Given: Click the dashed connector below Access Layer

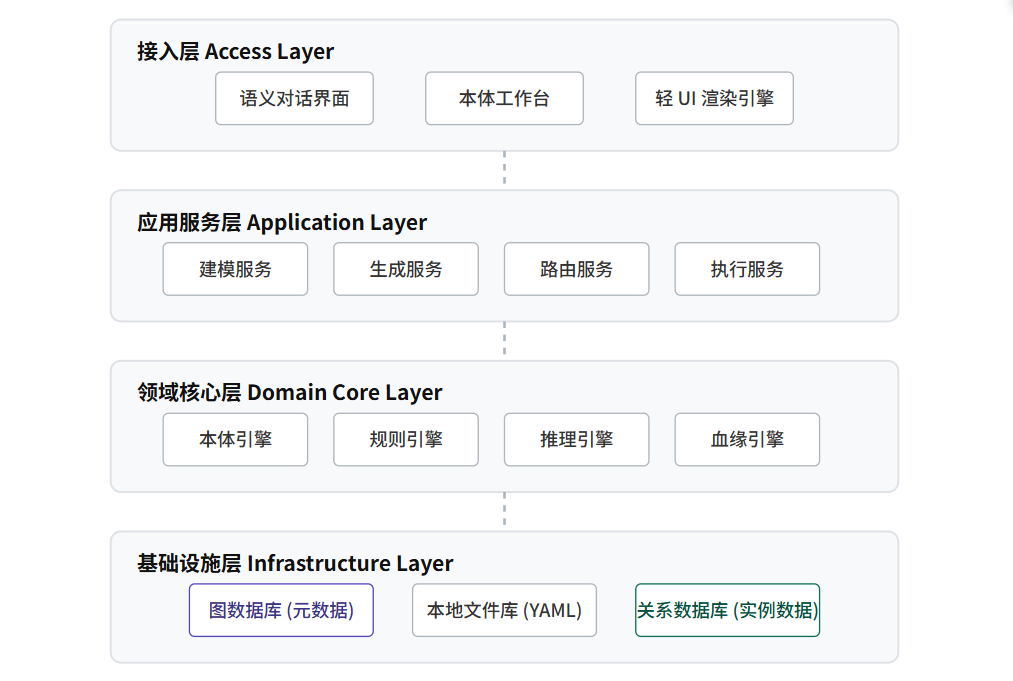Looking at the screenshot, I should coord(504,170).
